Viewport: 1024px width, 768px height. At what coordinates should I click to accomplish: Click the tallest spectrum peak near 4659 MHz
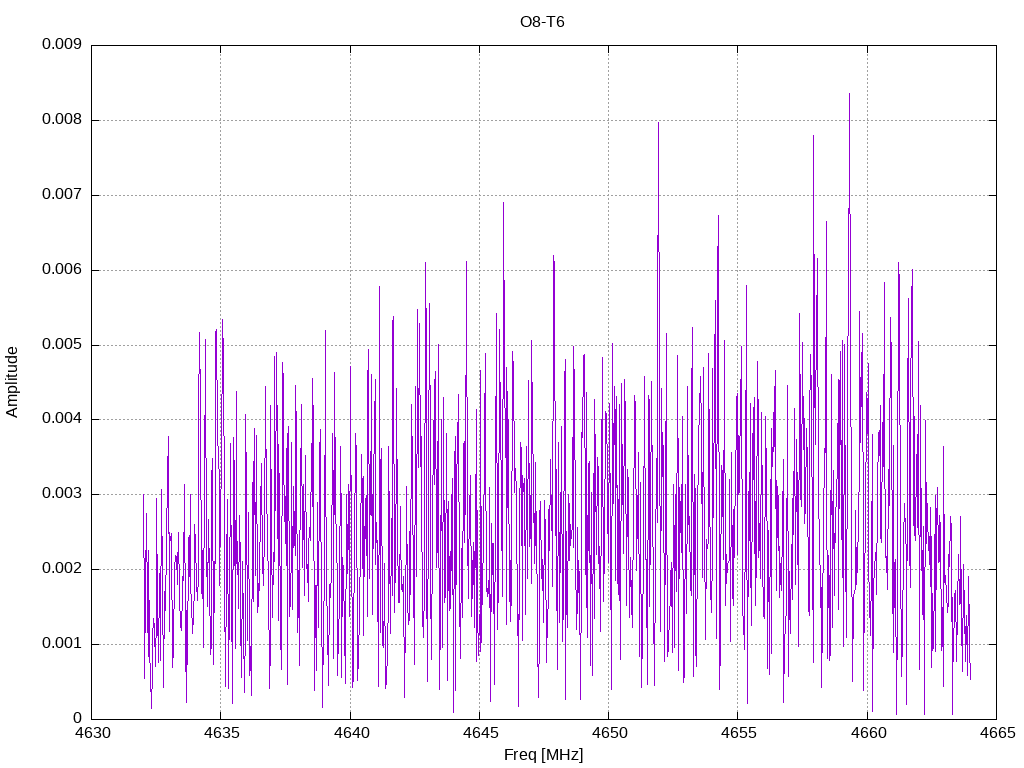point(849,94)
